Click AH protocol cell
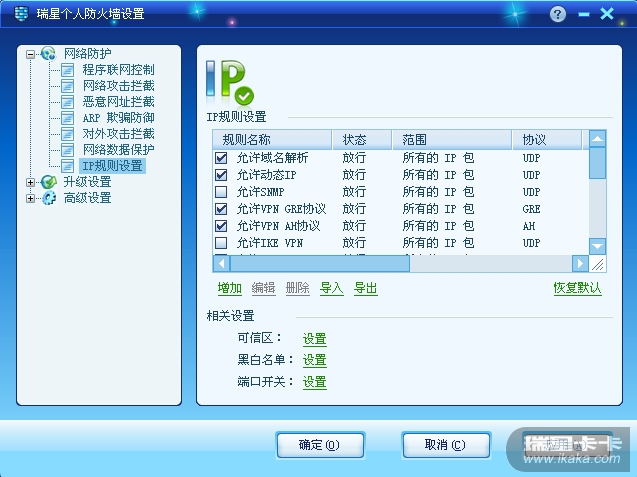Viewport: 637px width, 477px height. pyautogui.click(x=529, y=226)
